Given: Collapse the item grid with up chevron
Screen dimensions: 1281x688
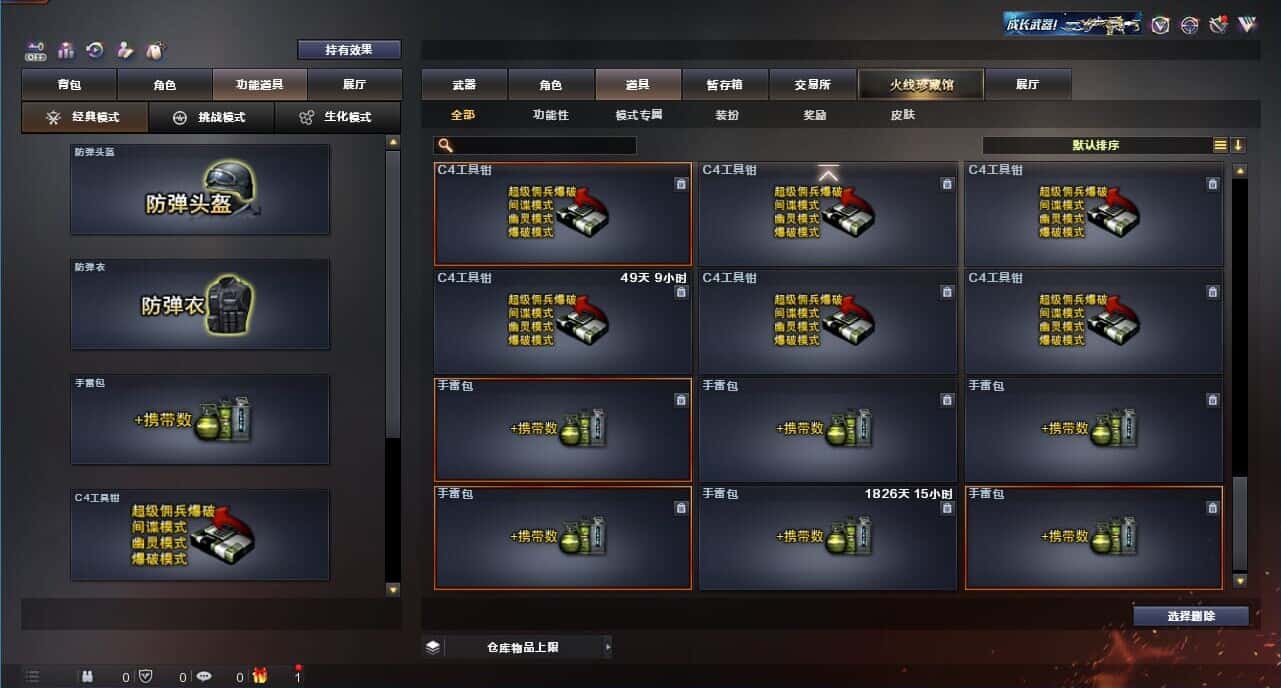Looking at the screenshot, I should 828,174.
